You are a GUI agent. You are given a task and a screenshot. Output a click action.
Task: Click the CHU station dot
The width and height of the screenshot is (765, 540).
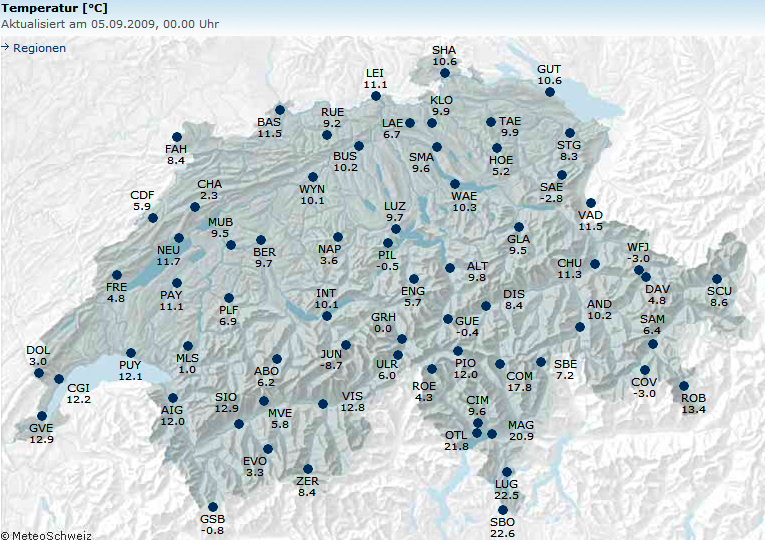click(x=595, y=264)
